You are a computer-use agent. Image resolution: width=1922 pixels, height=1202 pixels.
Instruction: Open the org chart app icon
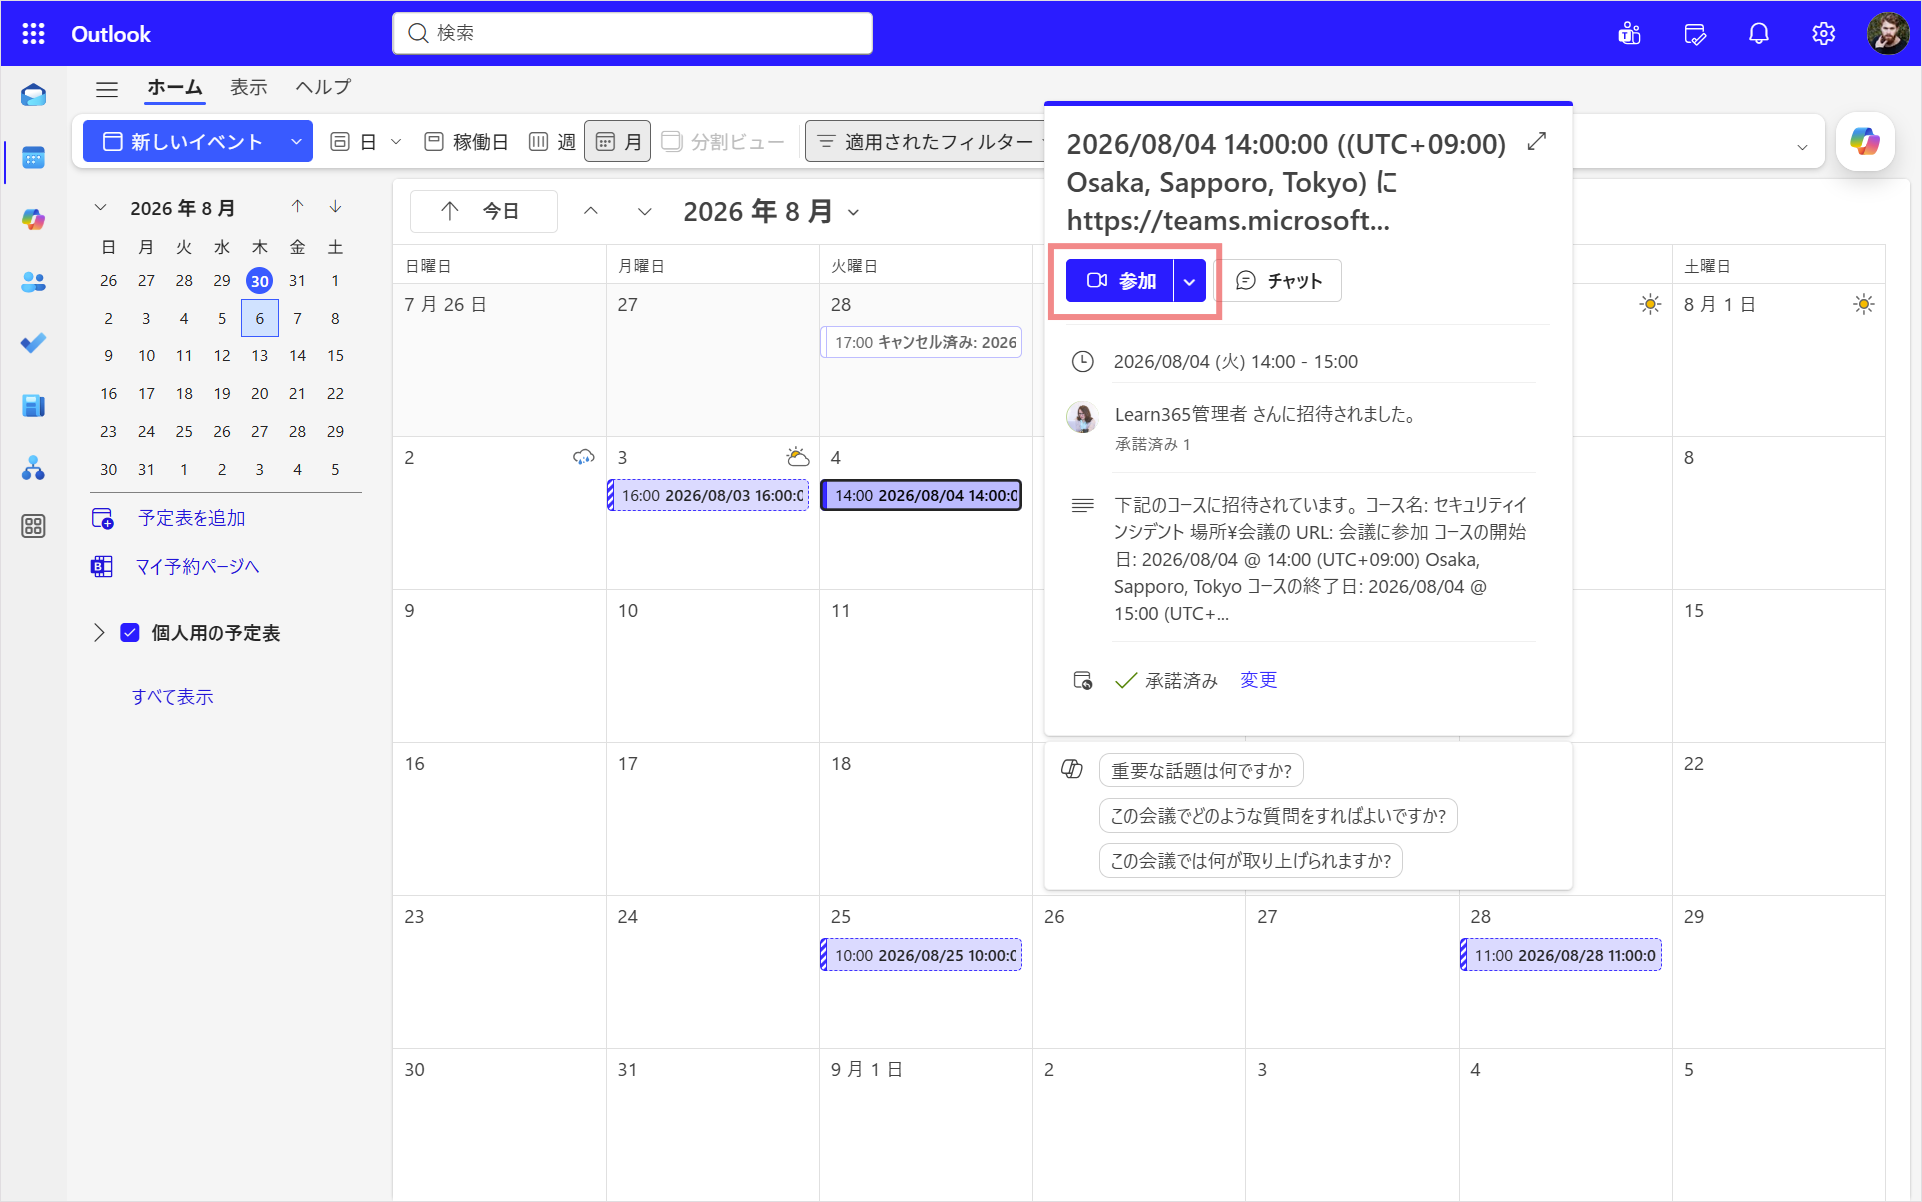tap(33, 467)
